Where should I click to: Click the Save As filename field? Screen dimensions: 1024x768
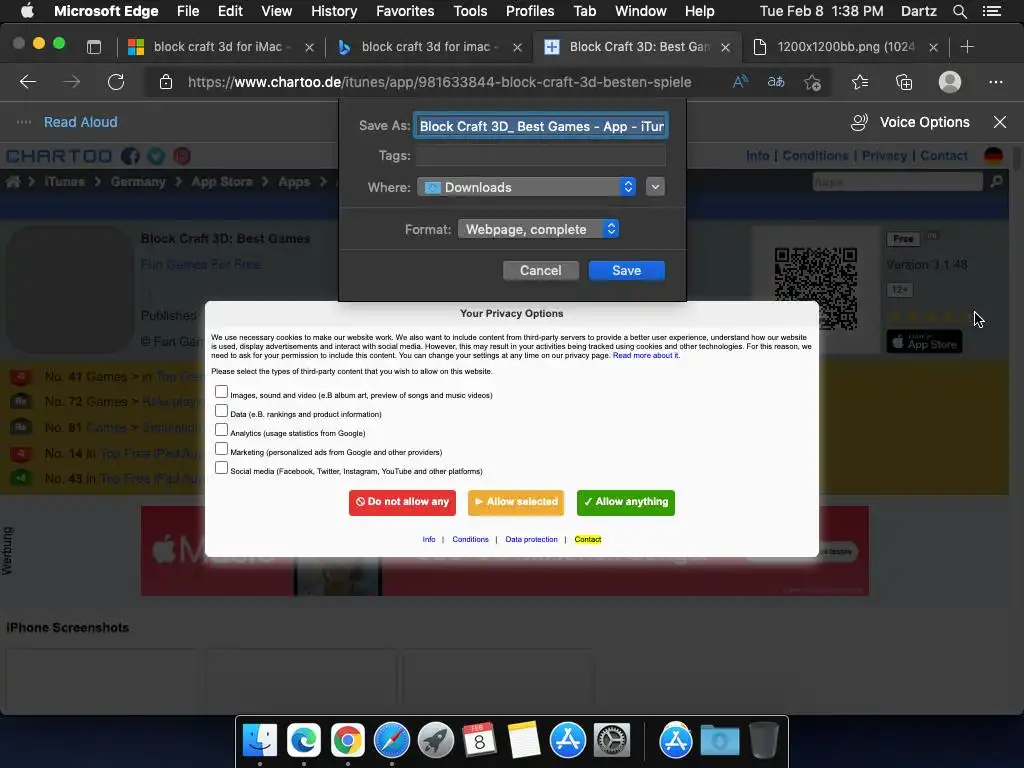[x=541, y=126]
